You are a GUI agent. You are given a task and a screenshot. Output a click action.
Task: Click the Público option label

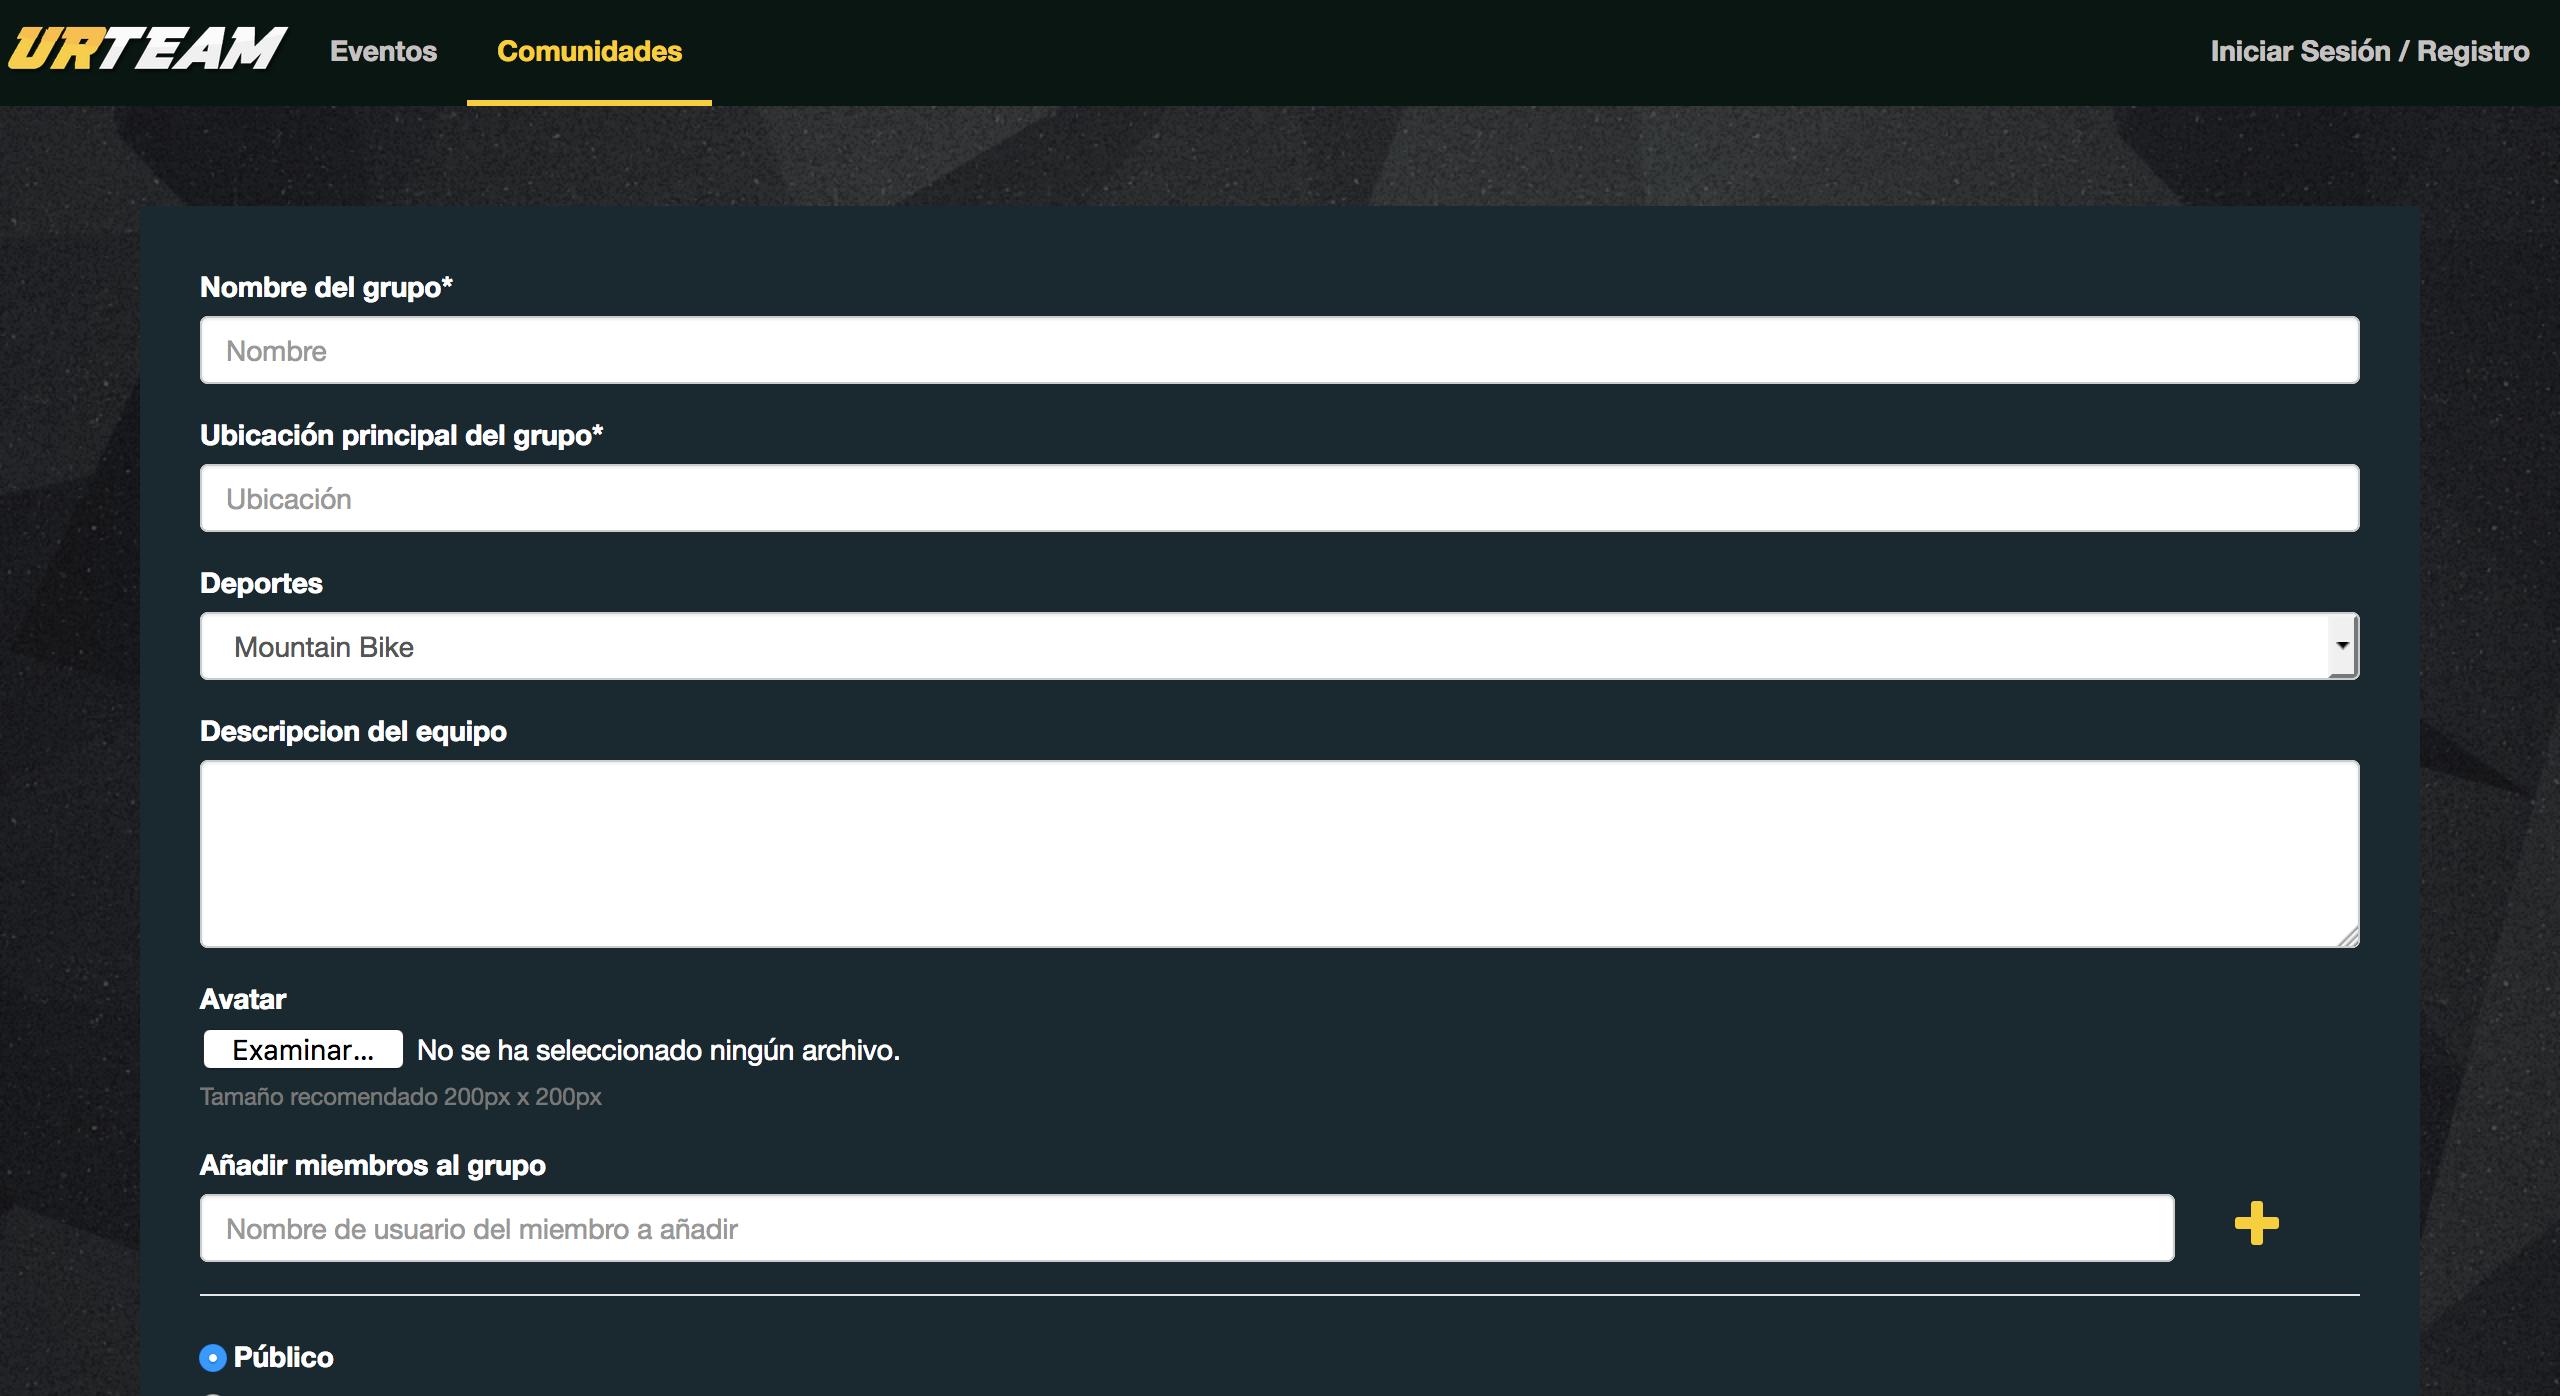[x=284, y=1358]
